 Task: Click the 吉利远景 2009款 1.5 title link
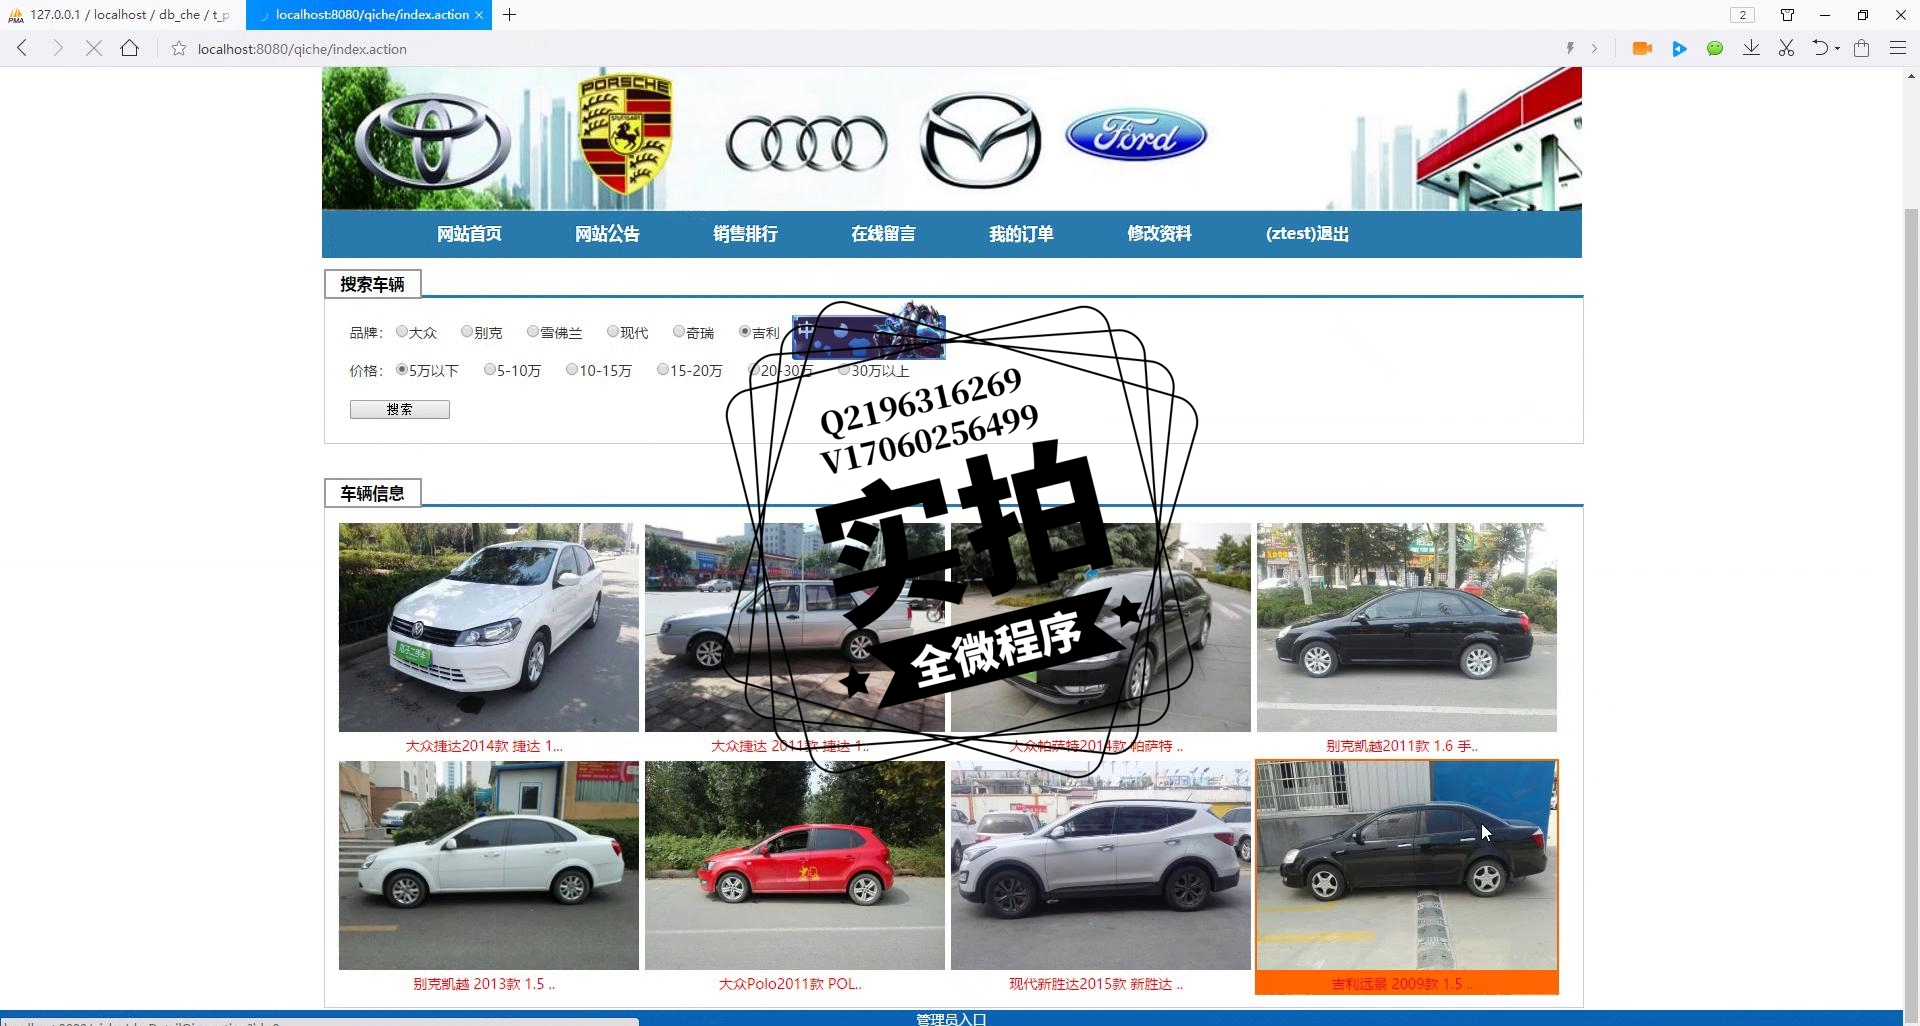1402,984
